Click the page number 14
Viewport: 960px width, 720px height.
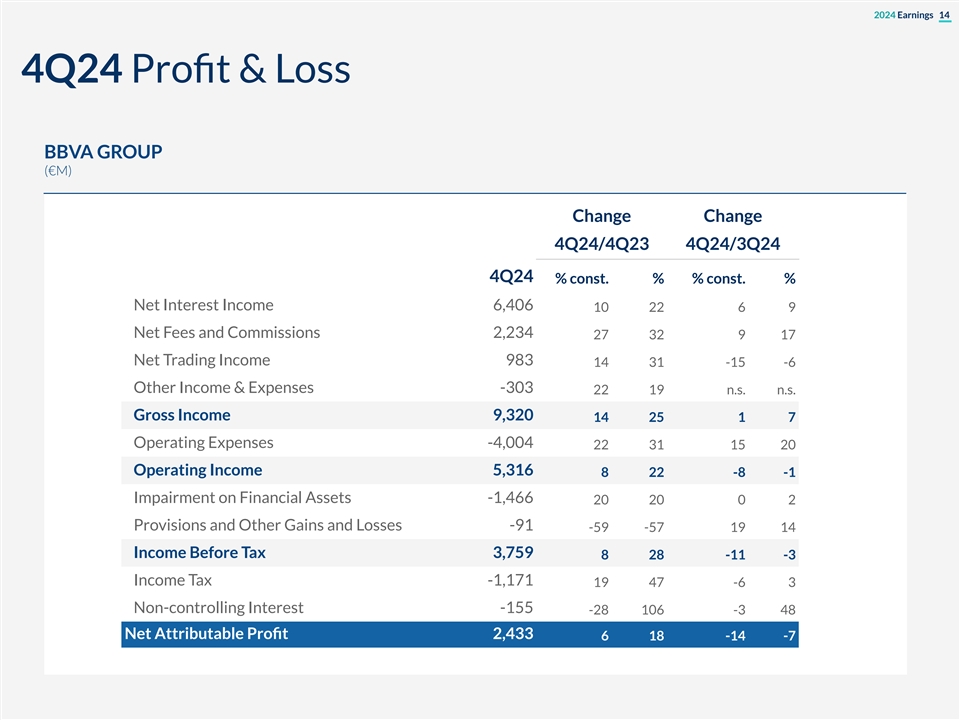click(944, 14)
